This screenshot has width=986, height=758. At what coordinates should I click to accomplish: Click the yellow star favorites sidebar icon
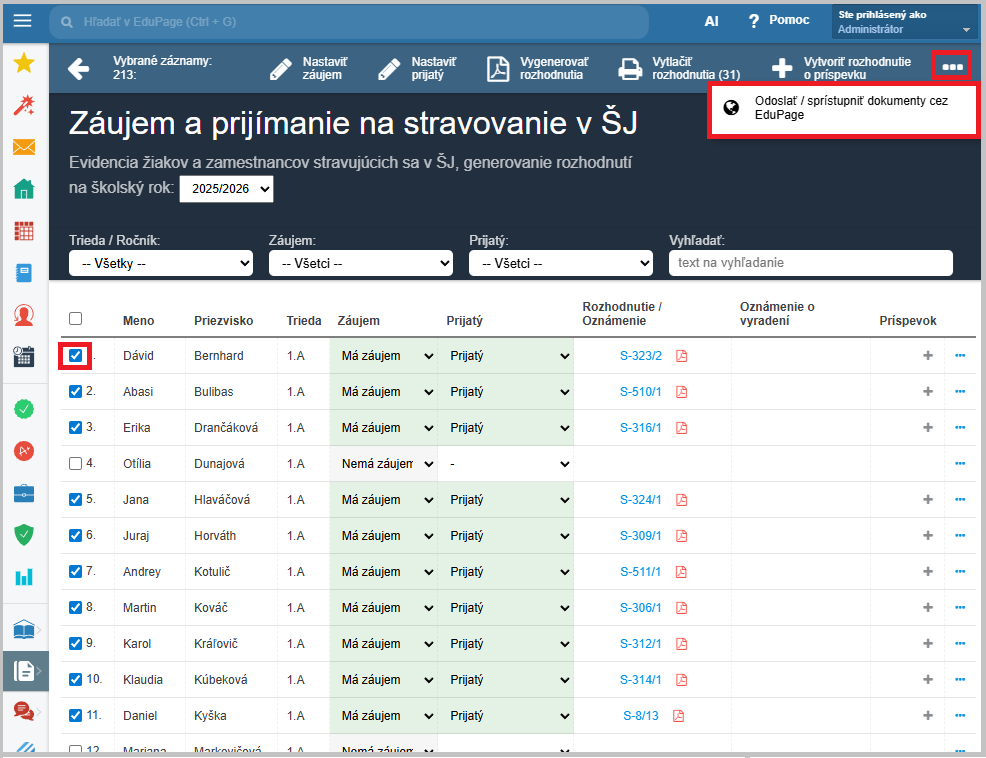point(24,63)
